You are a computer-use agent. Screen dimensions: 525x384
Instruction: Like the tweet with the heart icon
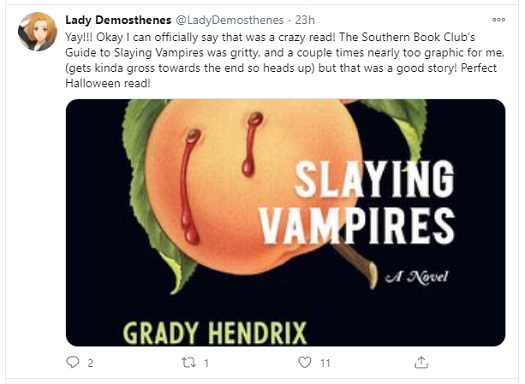[x=305, y=362]
